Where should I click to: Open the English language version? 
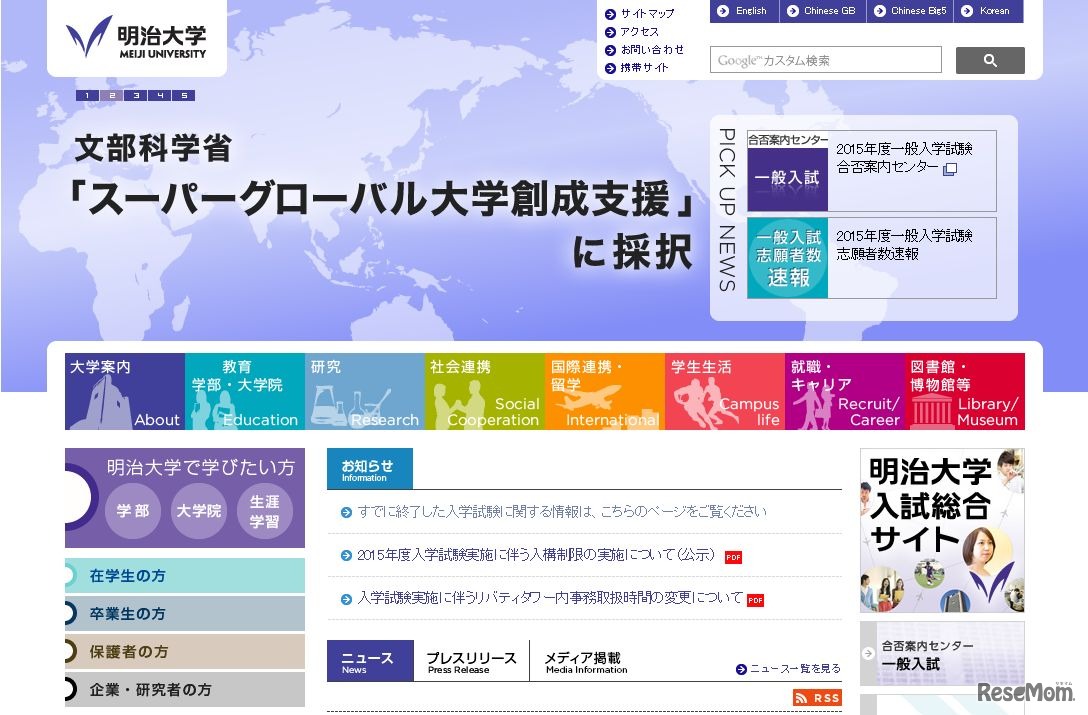pos(744,11)
